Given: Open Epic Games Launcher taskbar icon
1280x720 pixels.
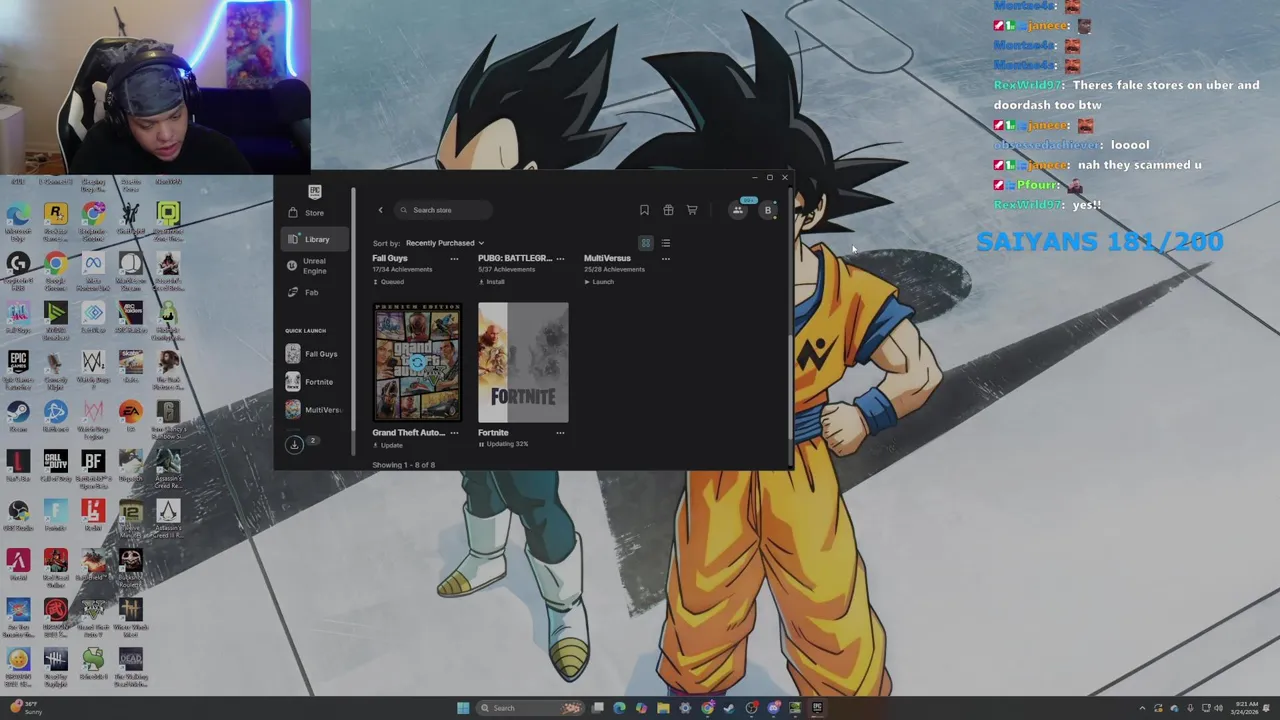Looking at the screenshot, I should click(x=817, y=708).
